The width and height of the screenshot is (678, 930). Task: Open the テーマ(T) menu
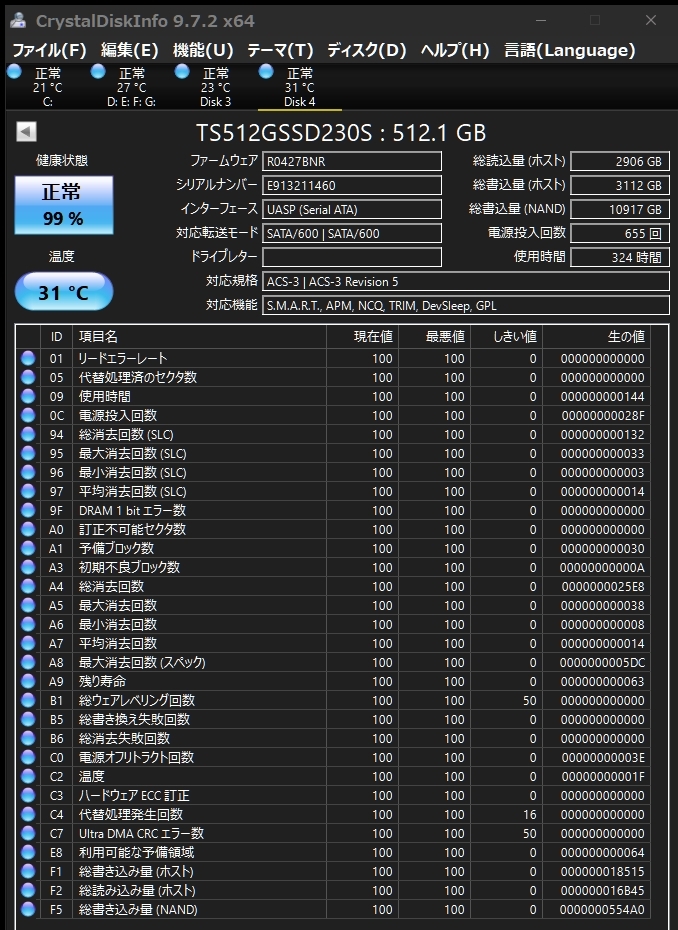280,50
